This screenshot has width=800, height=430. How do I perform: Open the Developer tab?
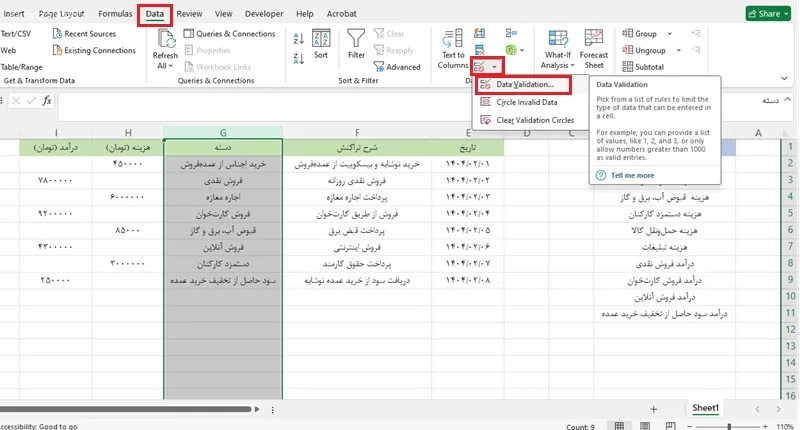click(x=264, y=14)
